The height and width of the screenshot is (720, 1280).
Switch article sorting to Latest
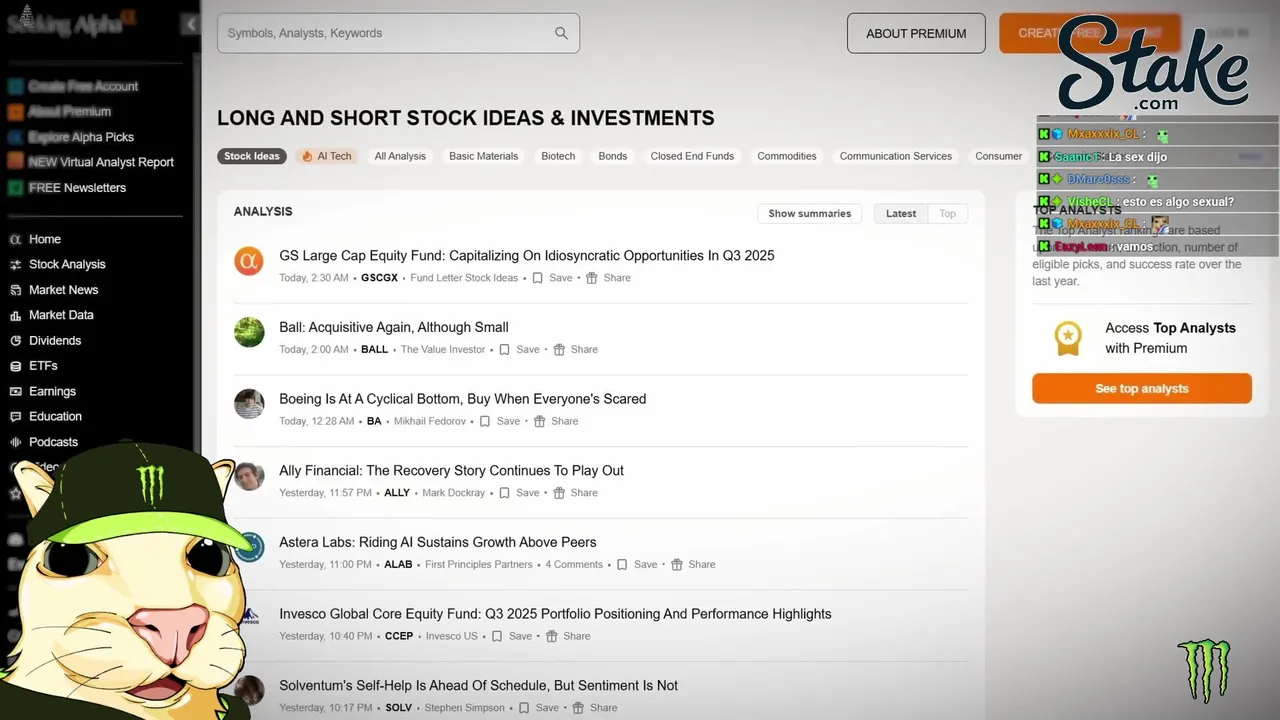(900, 213)
